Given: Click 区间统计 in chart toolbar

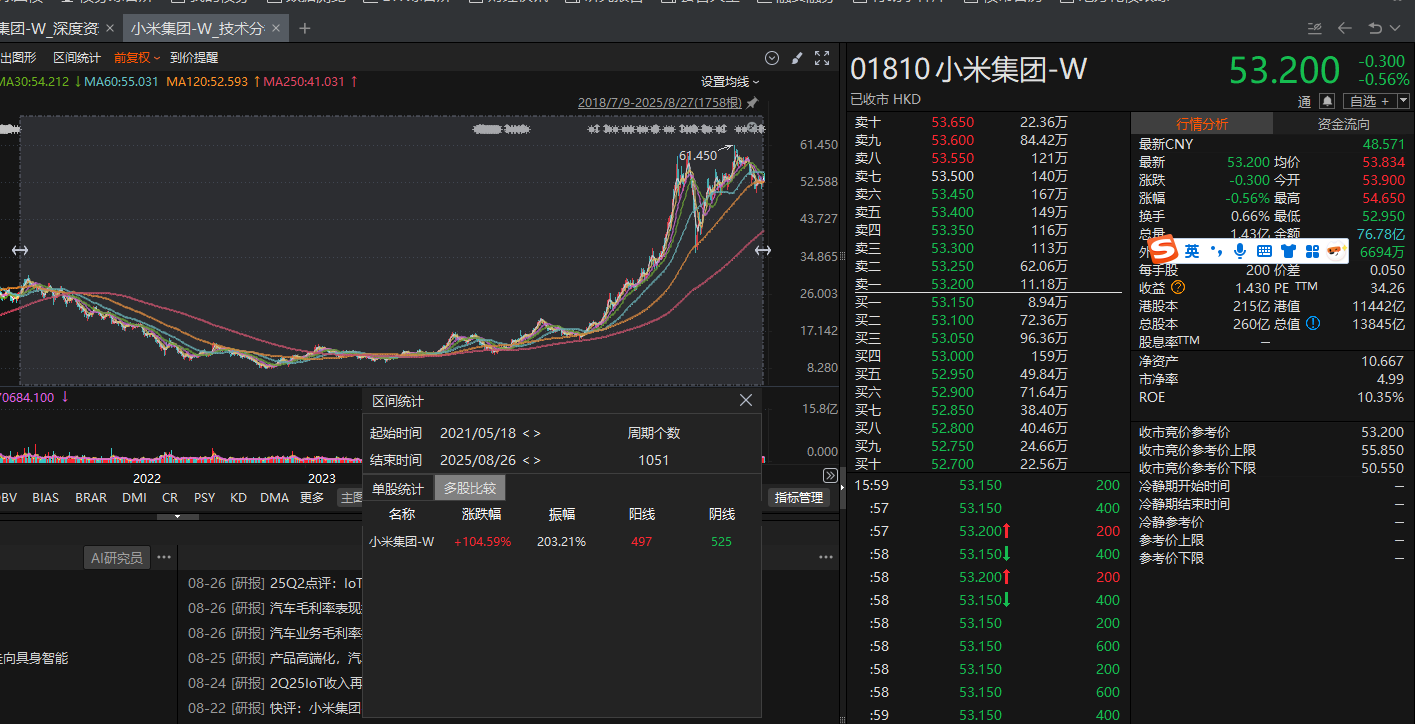Looking at the screenshot, I should point(77,58).
